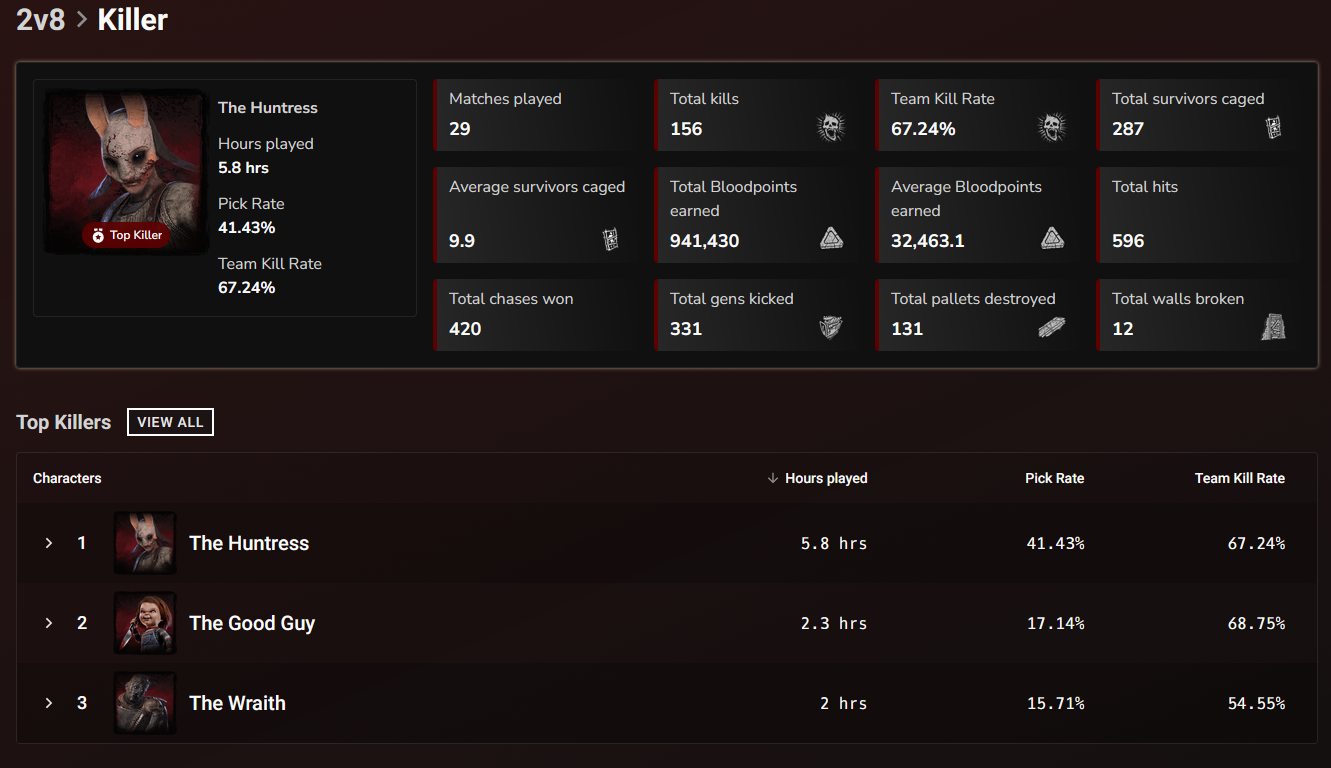Select The Wraith name in table
The image size is (1331, 768).
click(x=237, y=703)
